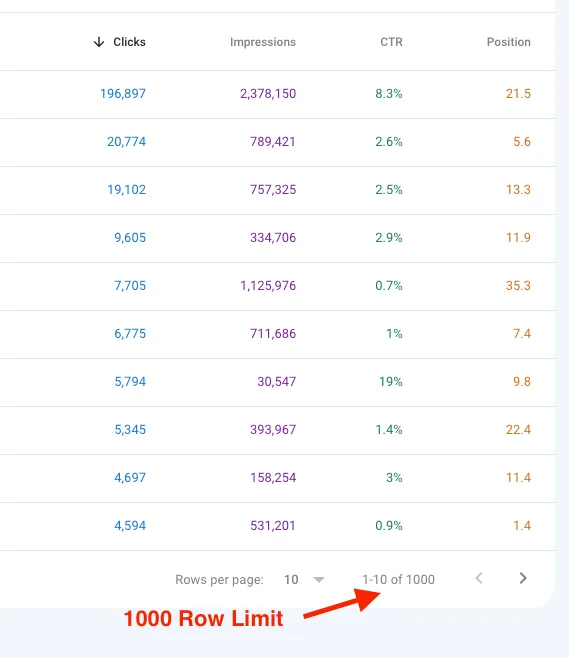
Task: Sort table by Position column header
Action: point(509,42)
